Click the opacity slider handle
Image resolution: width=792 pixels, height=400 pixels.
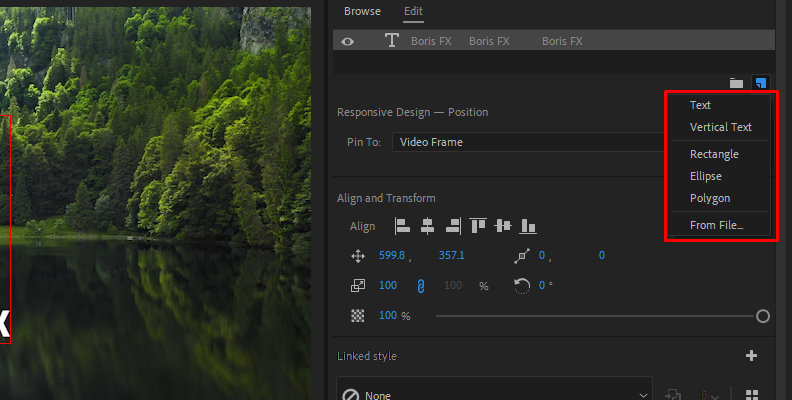coord(763,316)
